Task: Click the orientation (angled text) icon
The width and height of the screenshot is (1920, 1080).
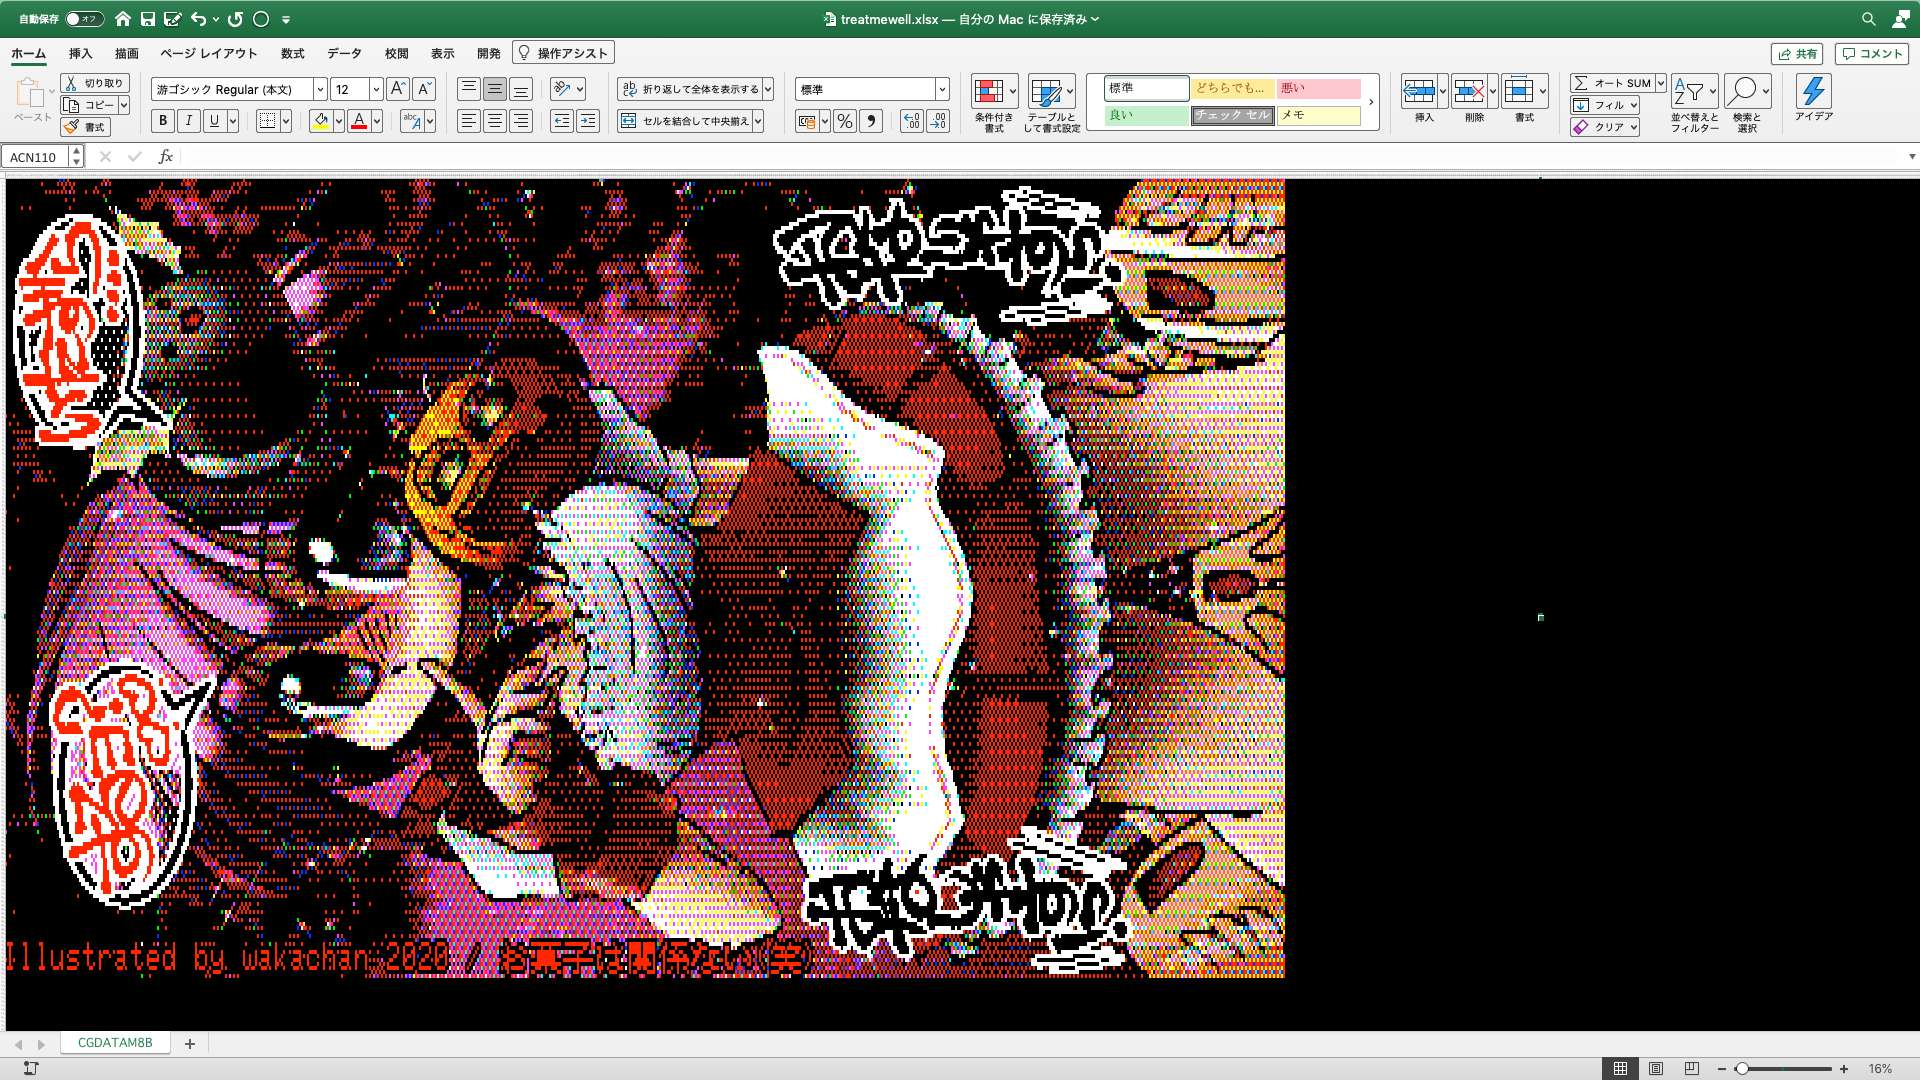Action: [562, 89]
